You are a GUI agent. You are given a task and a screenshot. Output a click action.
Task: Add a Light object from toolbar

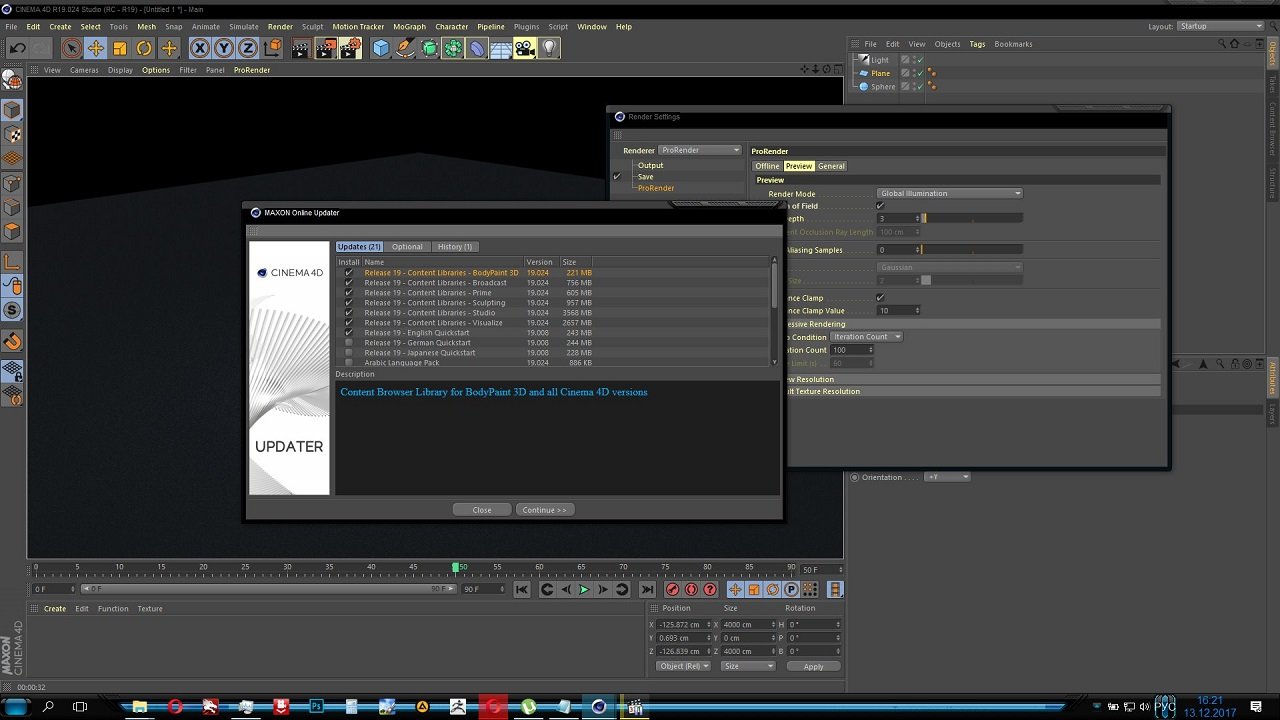click(549, 48)
